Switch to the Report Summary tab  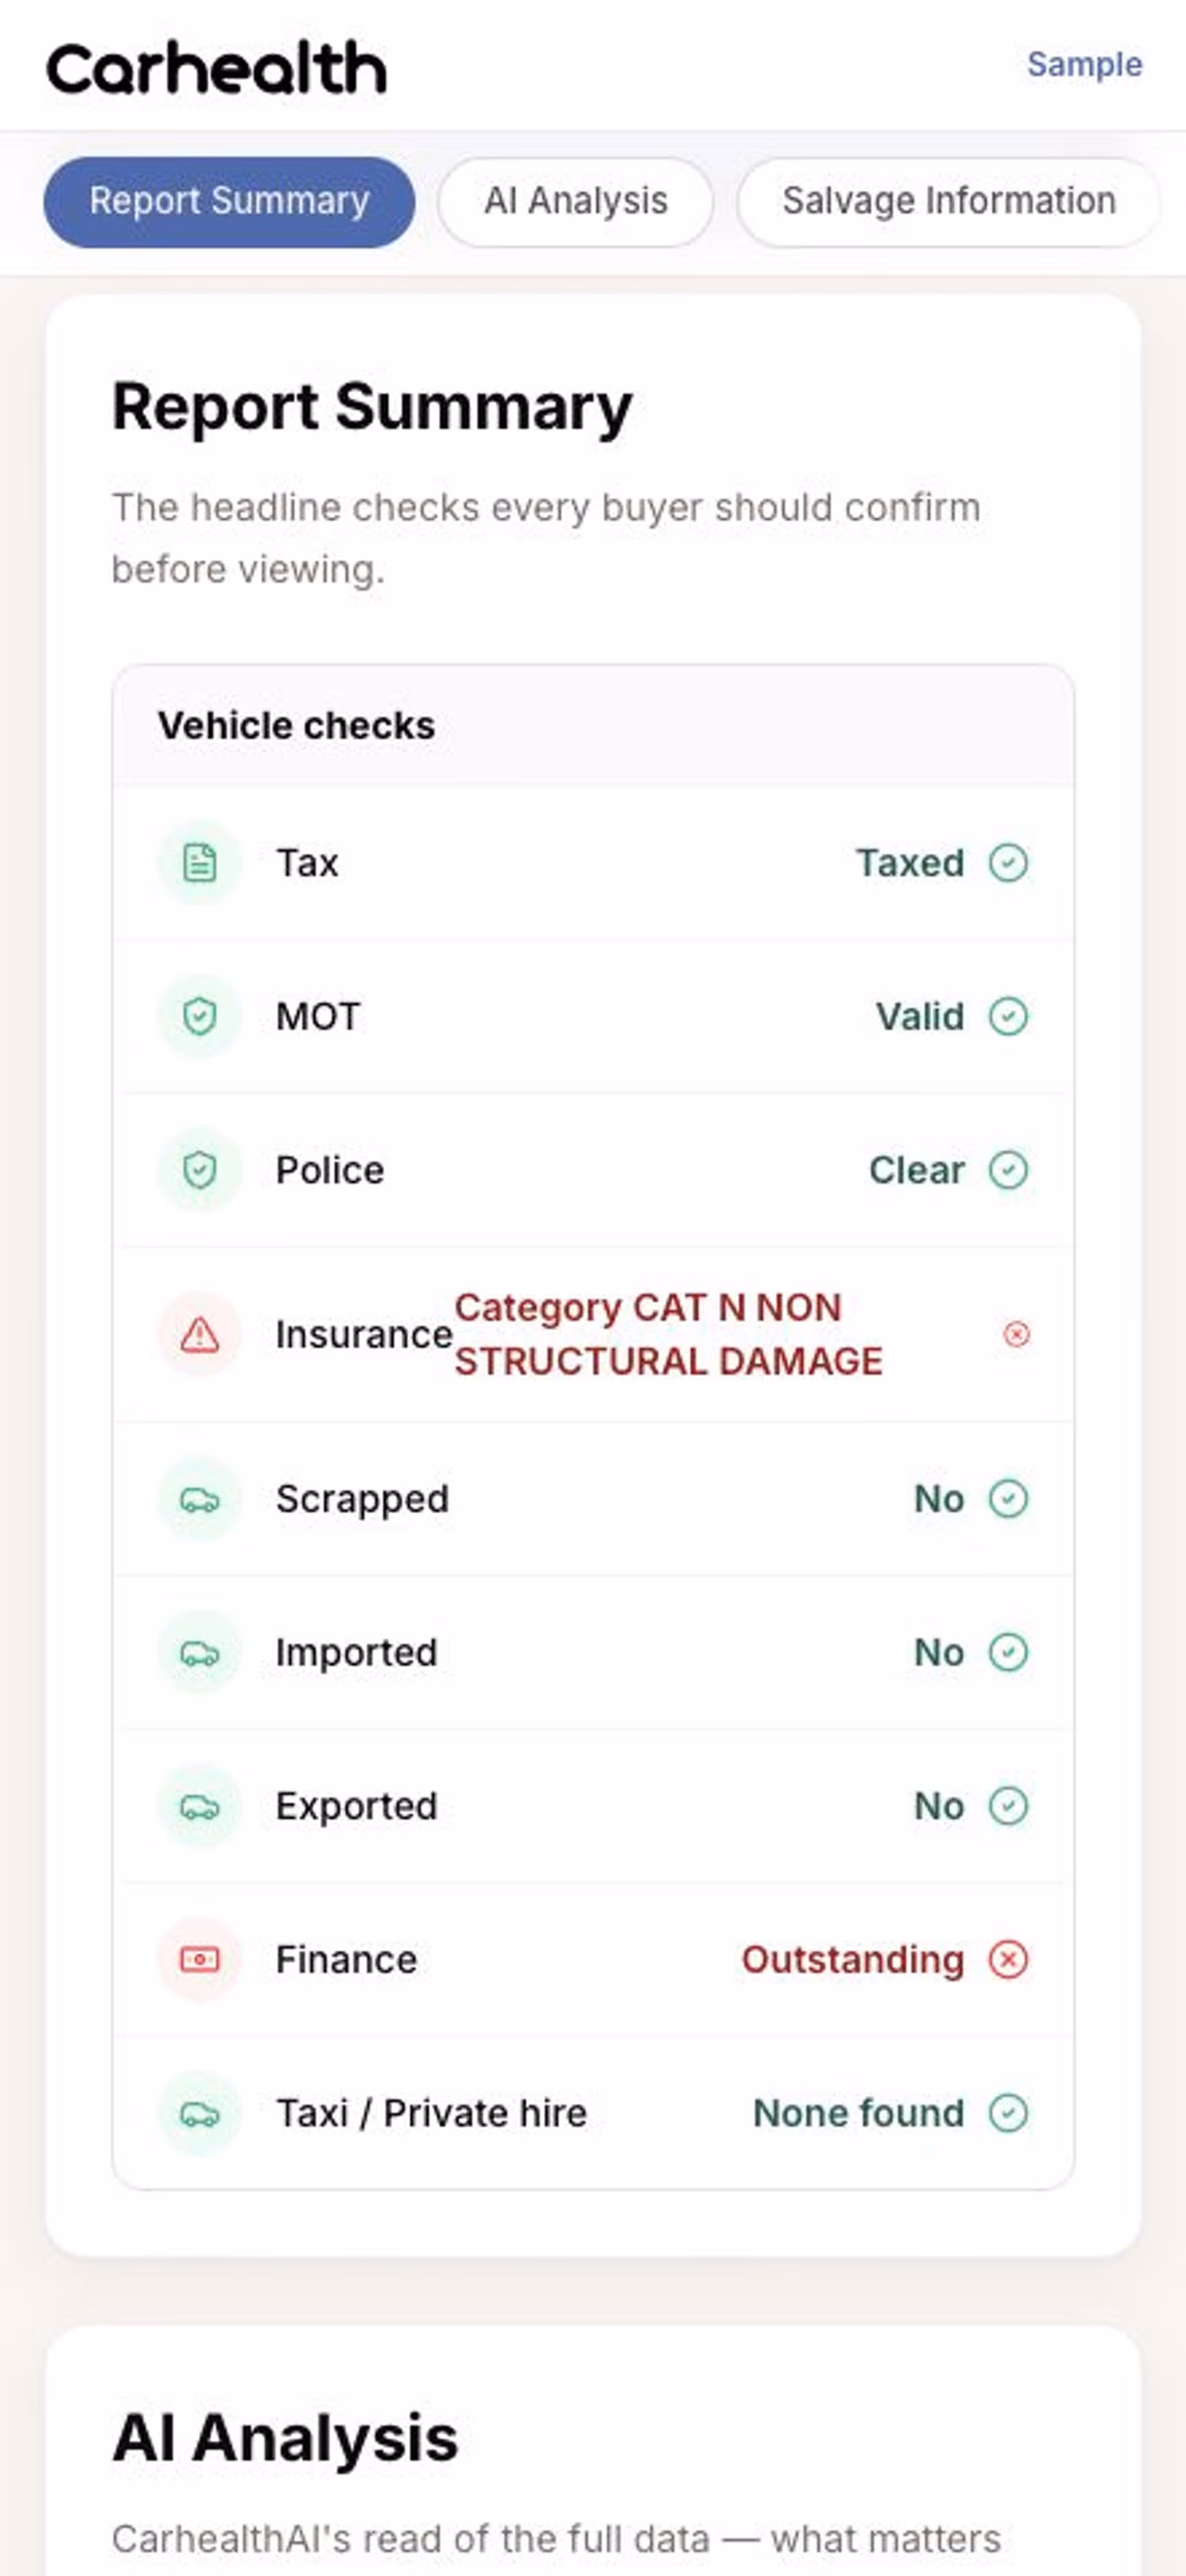coord(229,202)
